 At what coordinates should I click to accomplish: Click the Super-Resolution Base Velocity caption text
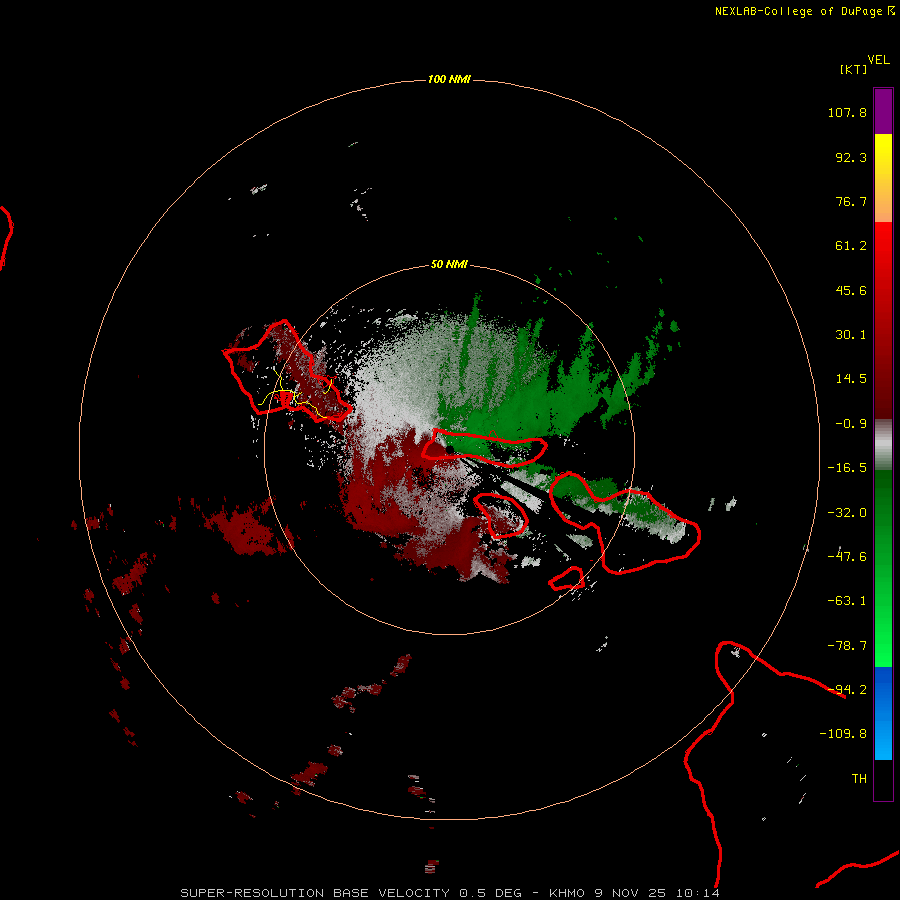tap(449, 893)
